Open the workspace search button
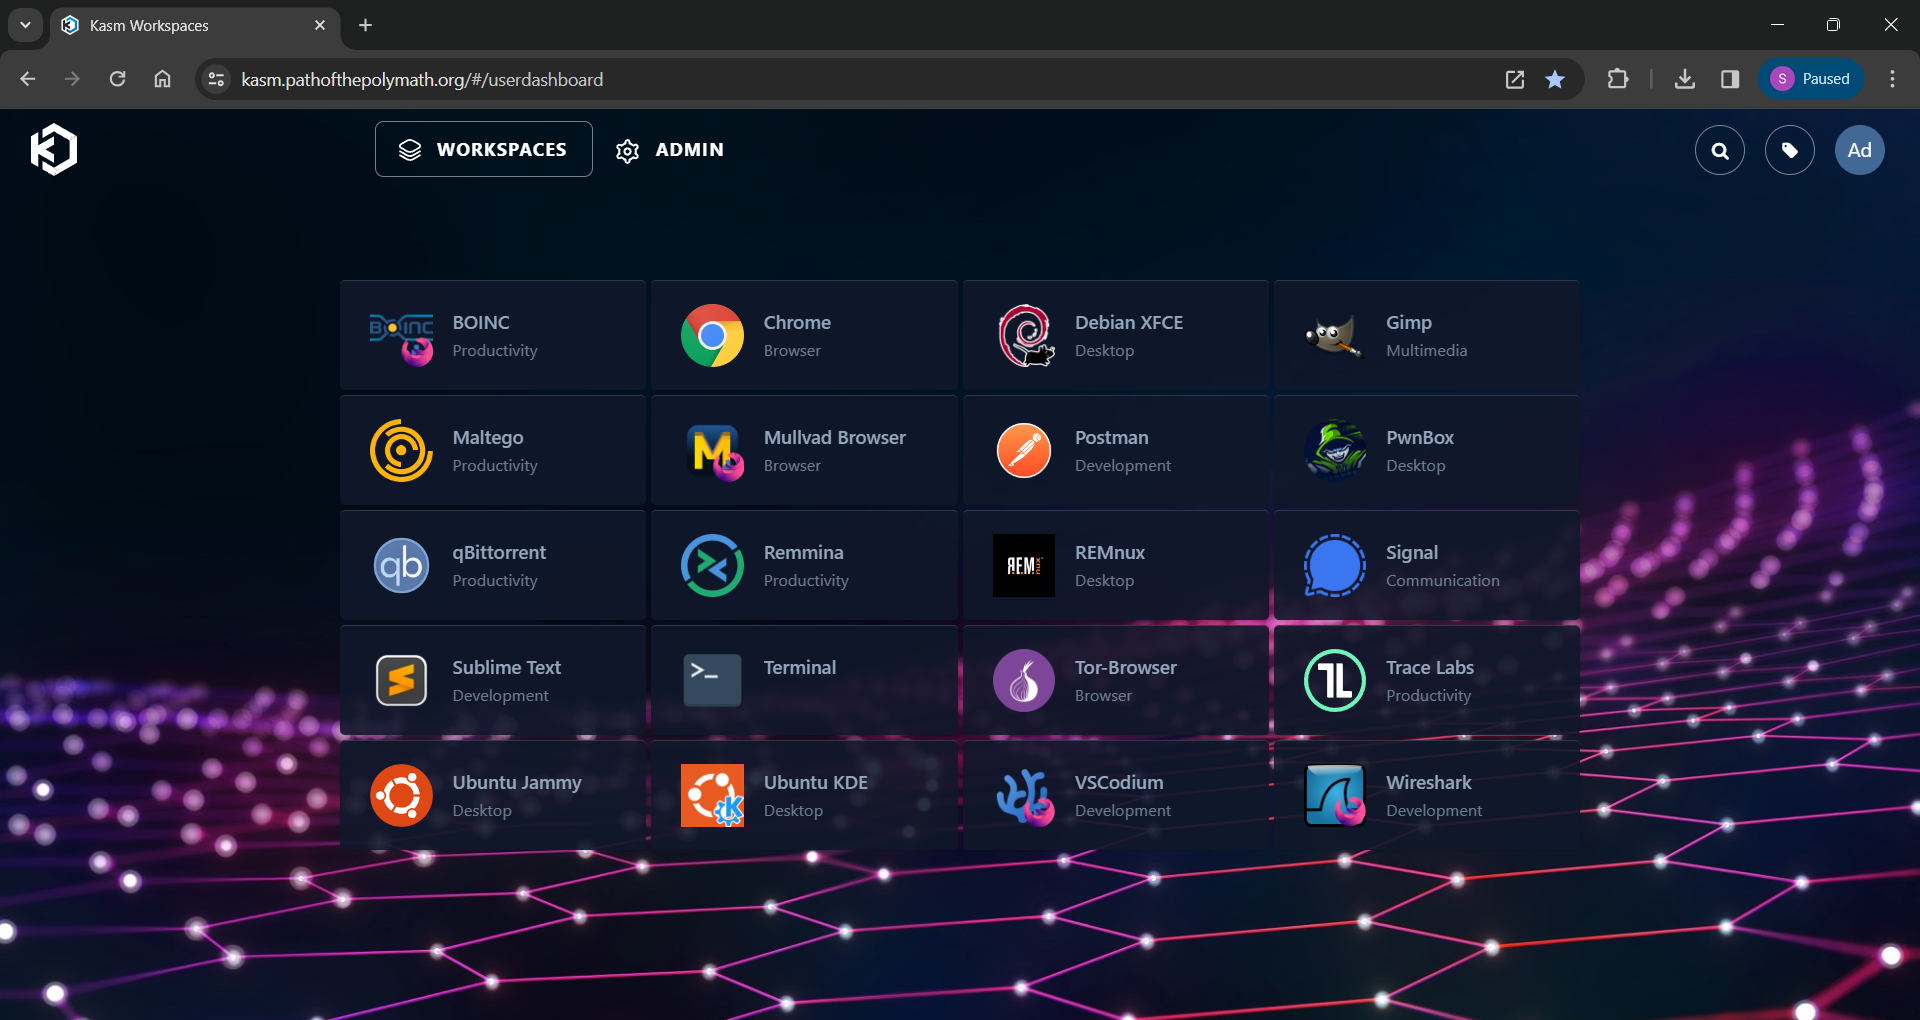The height and width of the screenshot is (1020, 1920). [x=1720, y=150]
